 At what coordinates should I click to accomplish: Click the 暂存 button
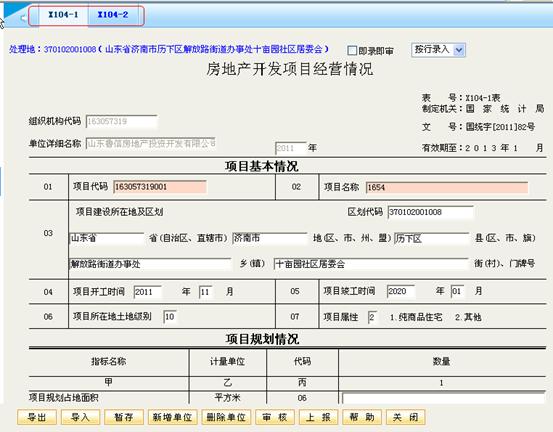click(x=124, y=418)
